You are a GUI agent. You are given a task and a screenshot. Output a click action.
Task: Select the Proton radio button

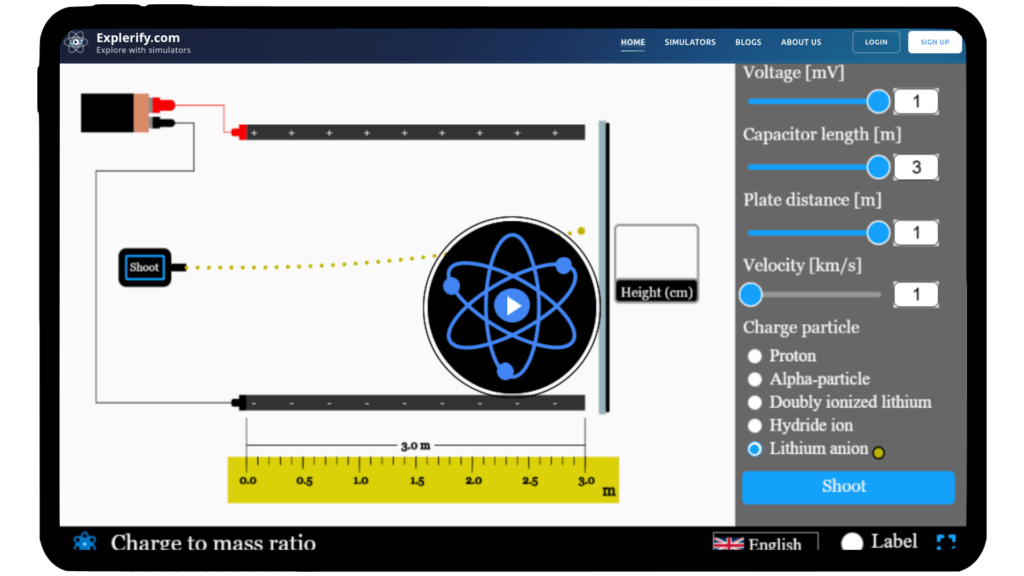click(x=755, y=356)
